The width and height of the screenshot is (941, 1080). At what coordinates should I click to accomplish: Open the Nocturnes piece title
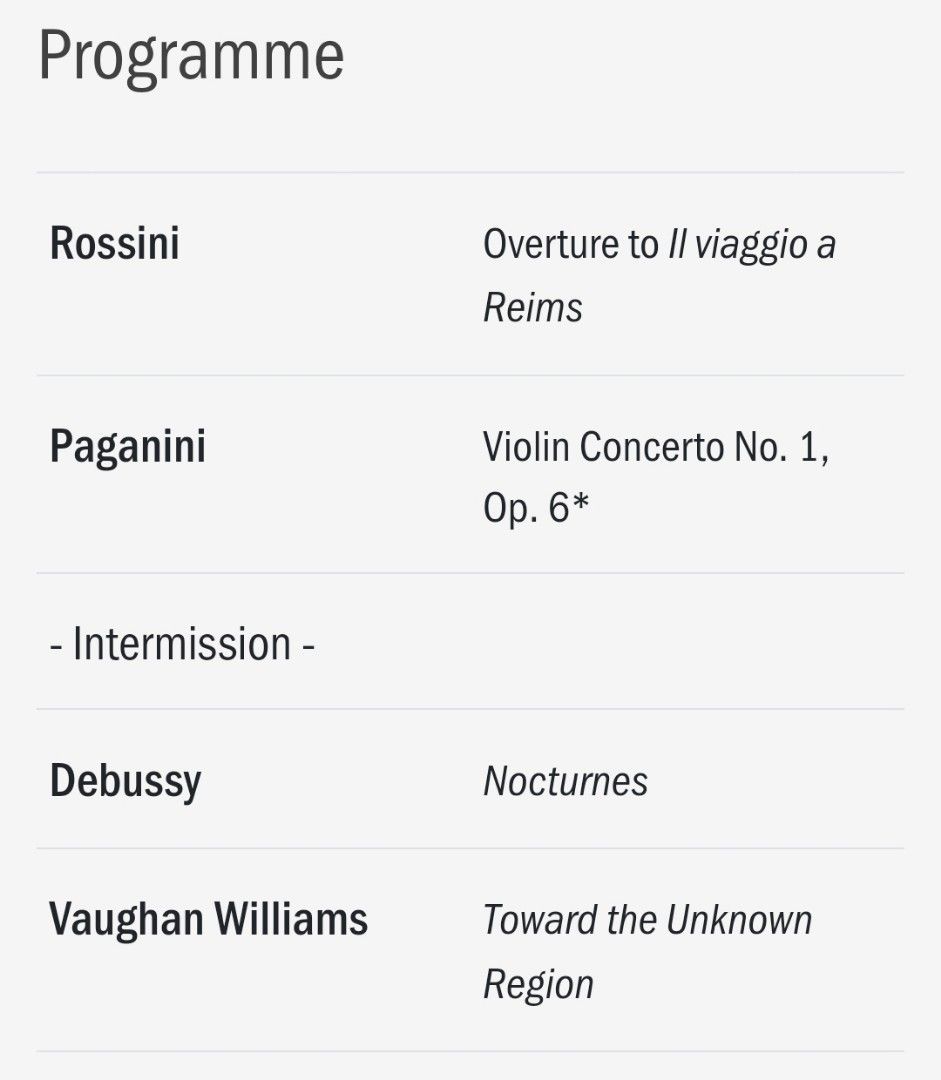[566, 781]
